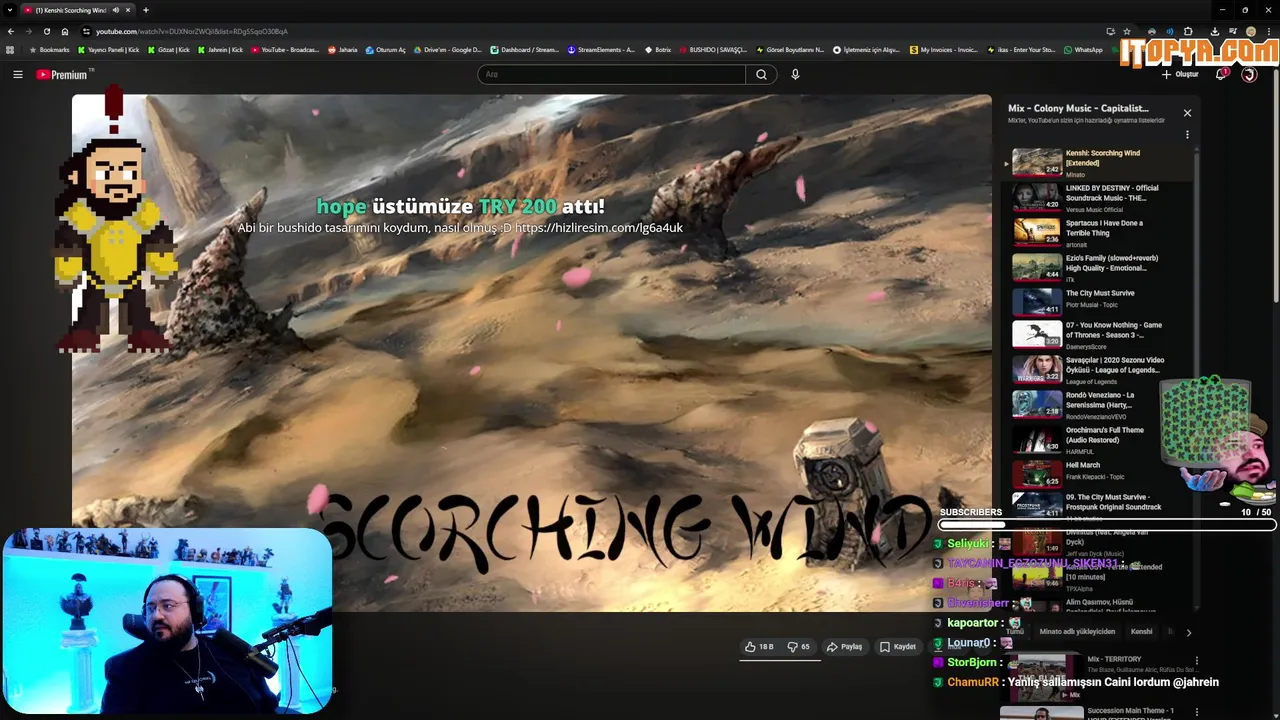The image size is (1280, 720).
Task: Dislike the video with thumbs down
Action: [x=799, y=647]
